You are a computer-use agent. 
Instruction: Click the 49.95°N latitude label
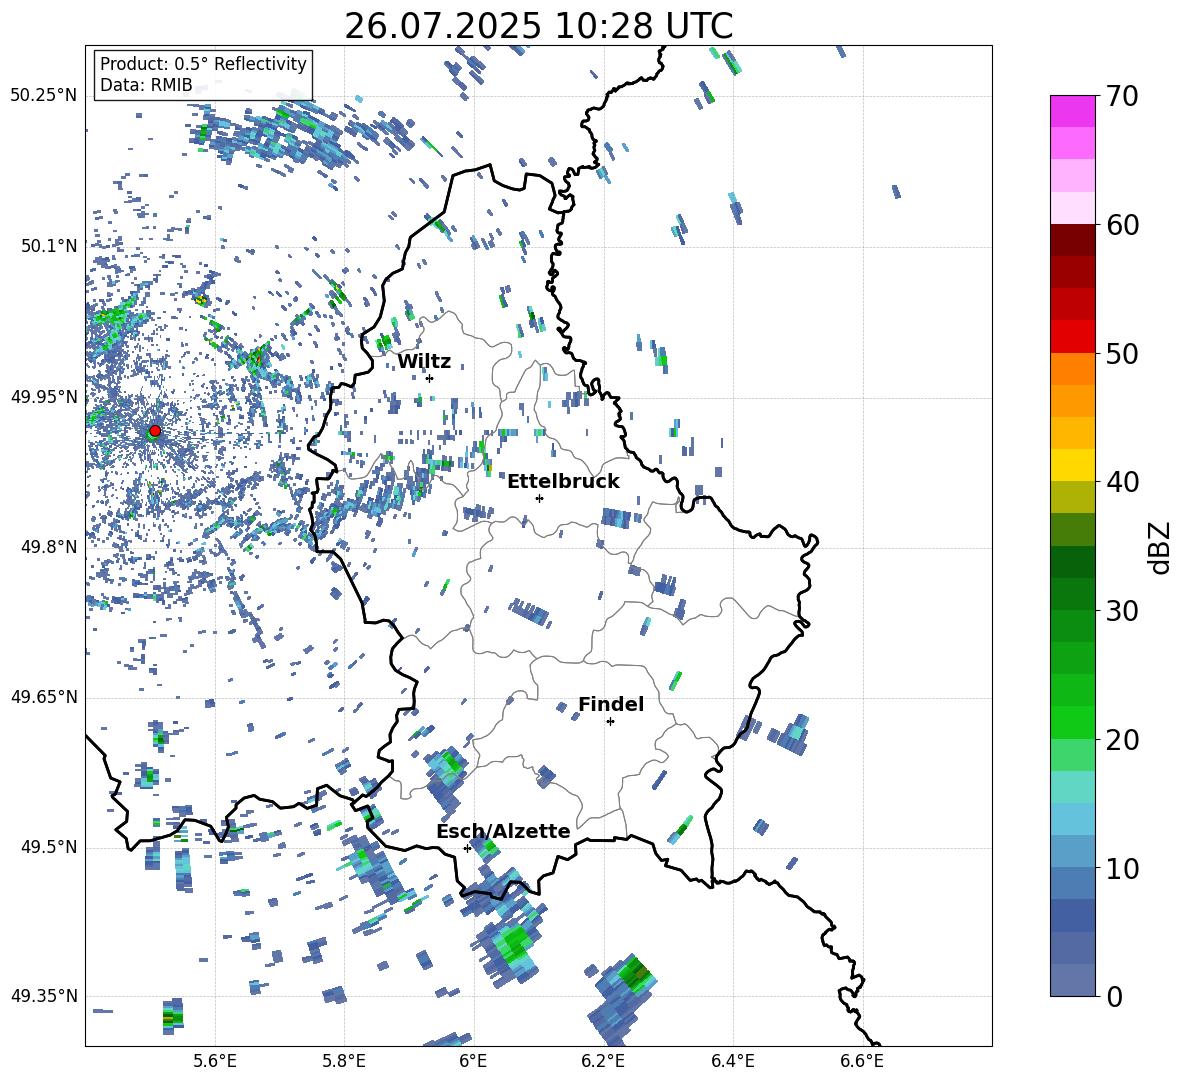pyautogui.click(x=44, y=397)
